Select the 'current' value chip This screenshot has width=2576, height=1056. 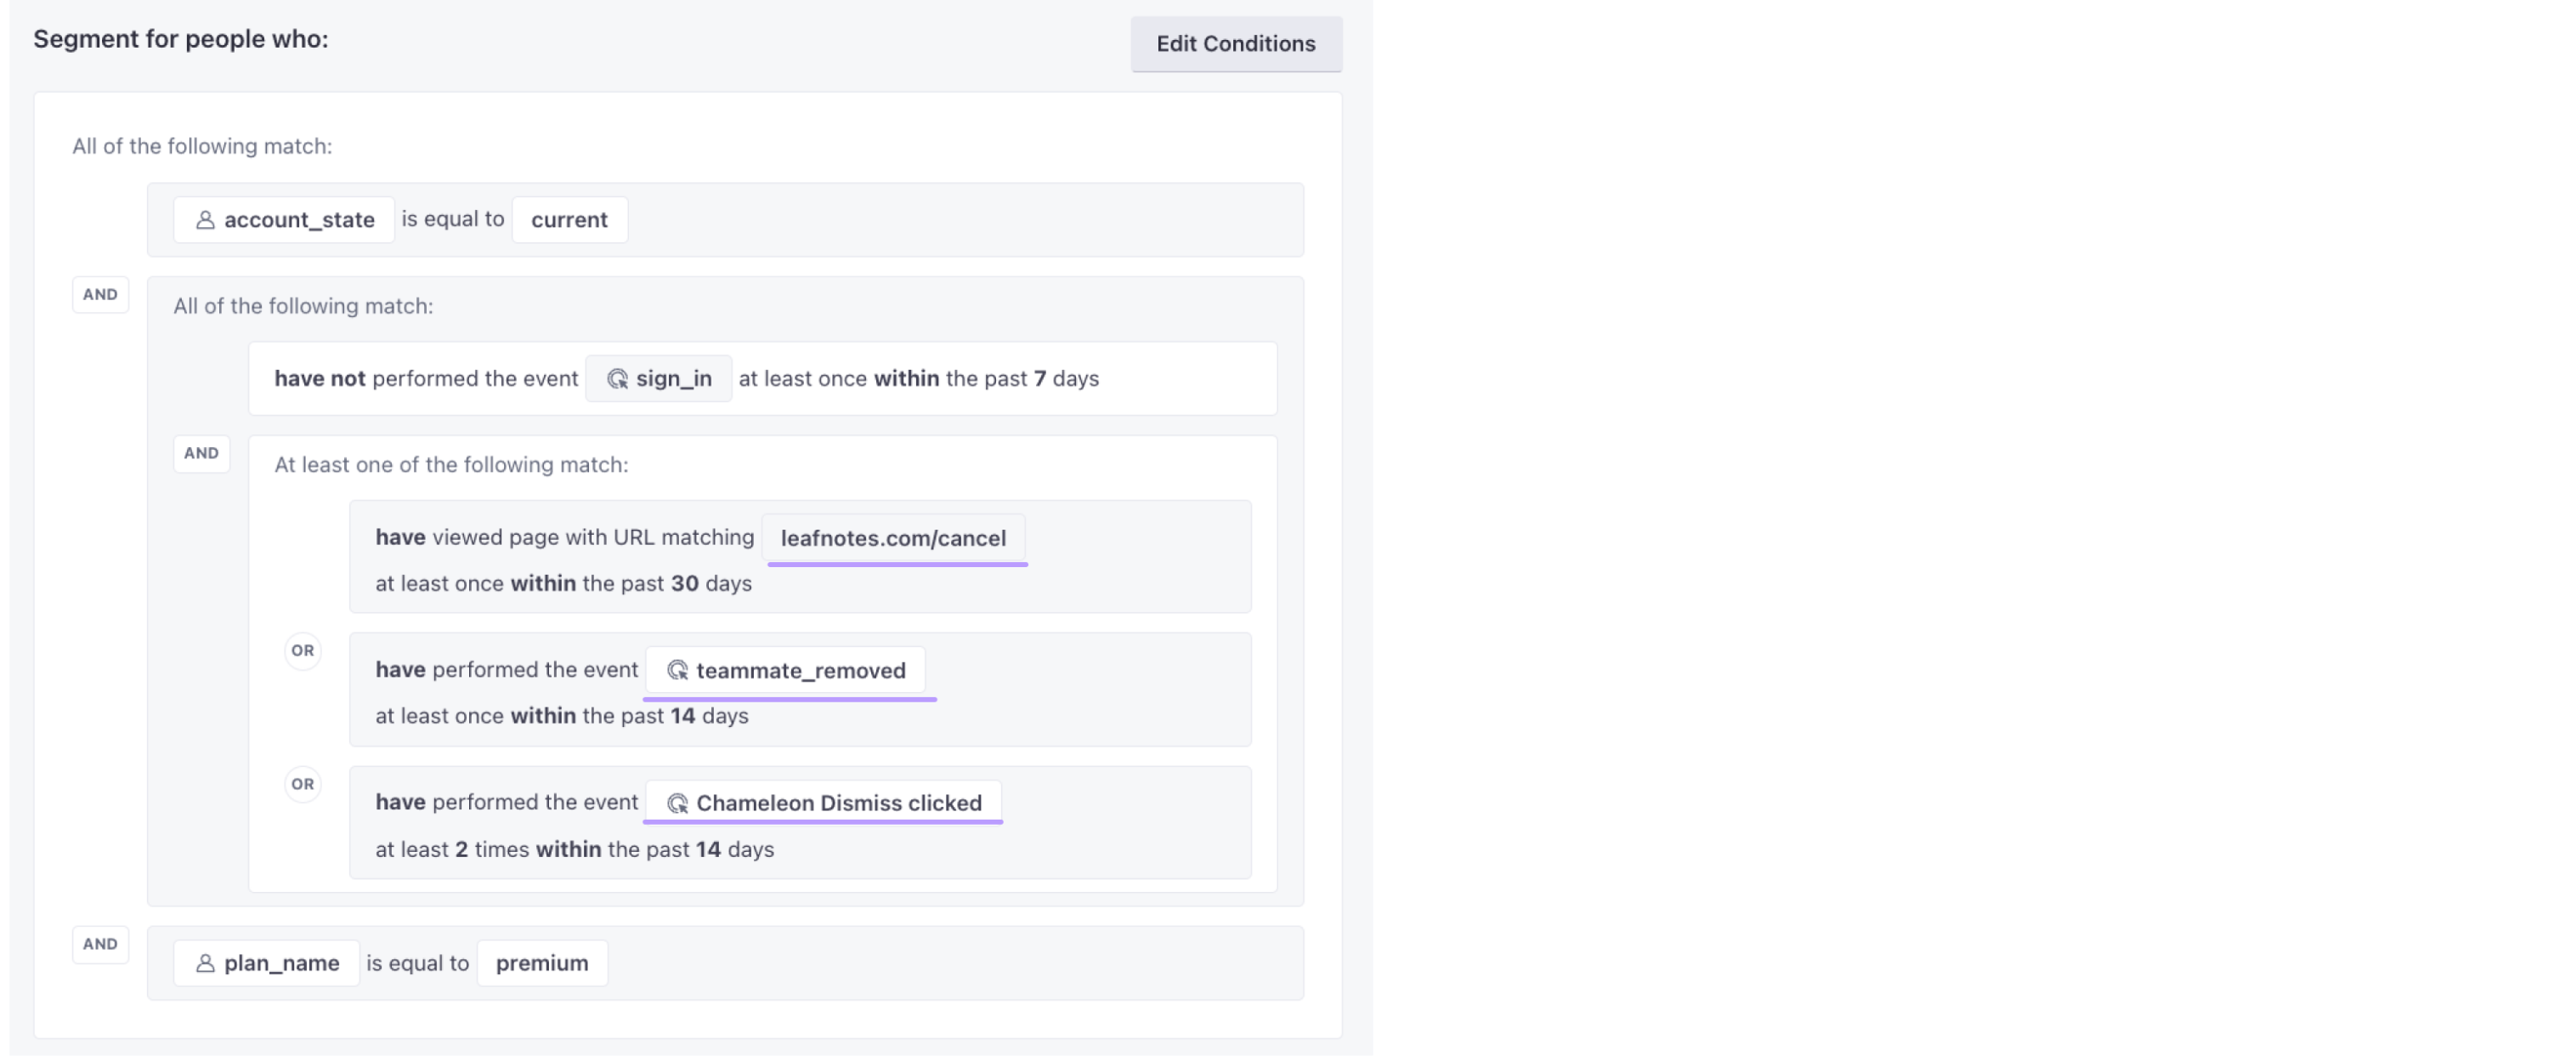[x=570, y=220]
